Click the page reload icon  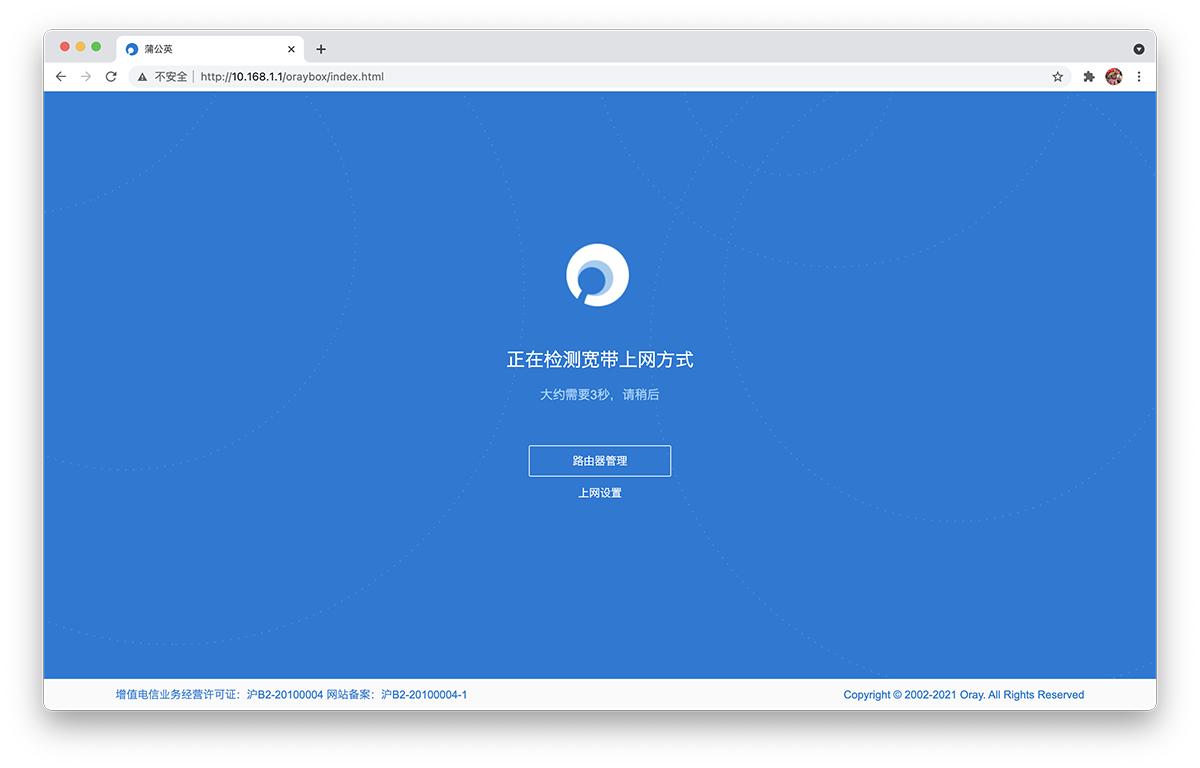click(x=110, y=76)
